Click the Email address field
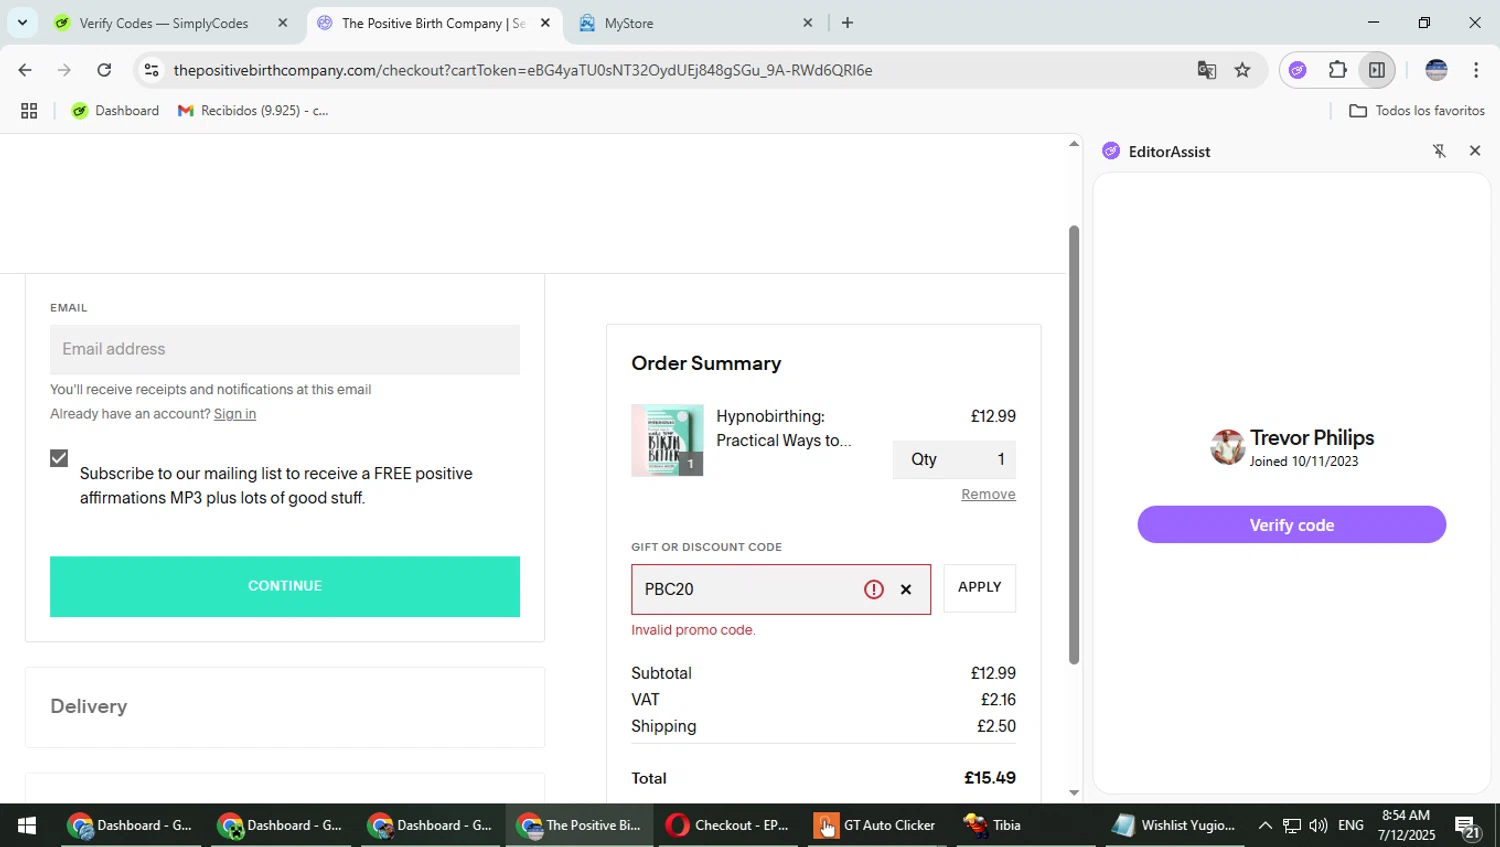This screenshot has width=1500, height=847. (285, 349)
